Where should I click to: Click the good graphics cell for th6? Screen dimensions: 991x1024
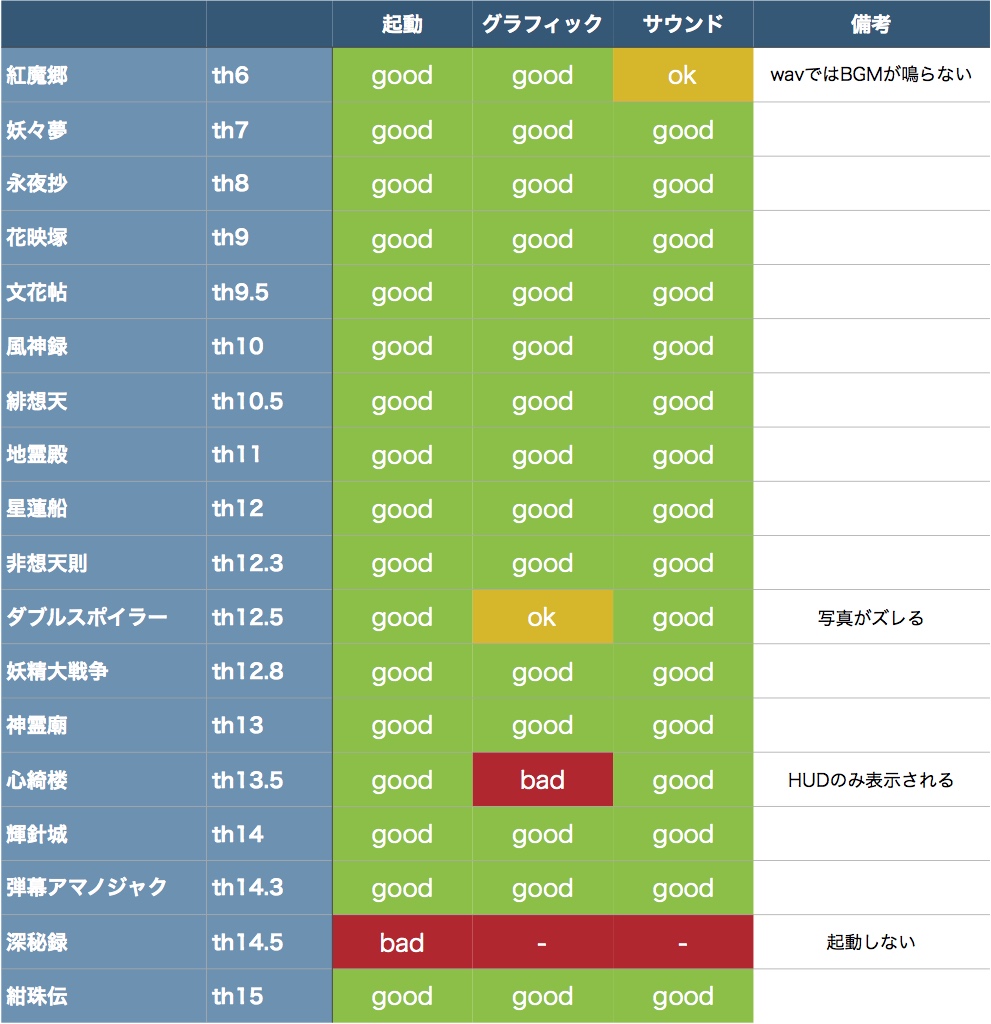click(x=542, y=75)
